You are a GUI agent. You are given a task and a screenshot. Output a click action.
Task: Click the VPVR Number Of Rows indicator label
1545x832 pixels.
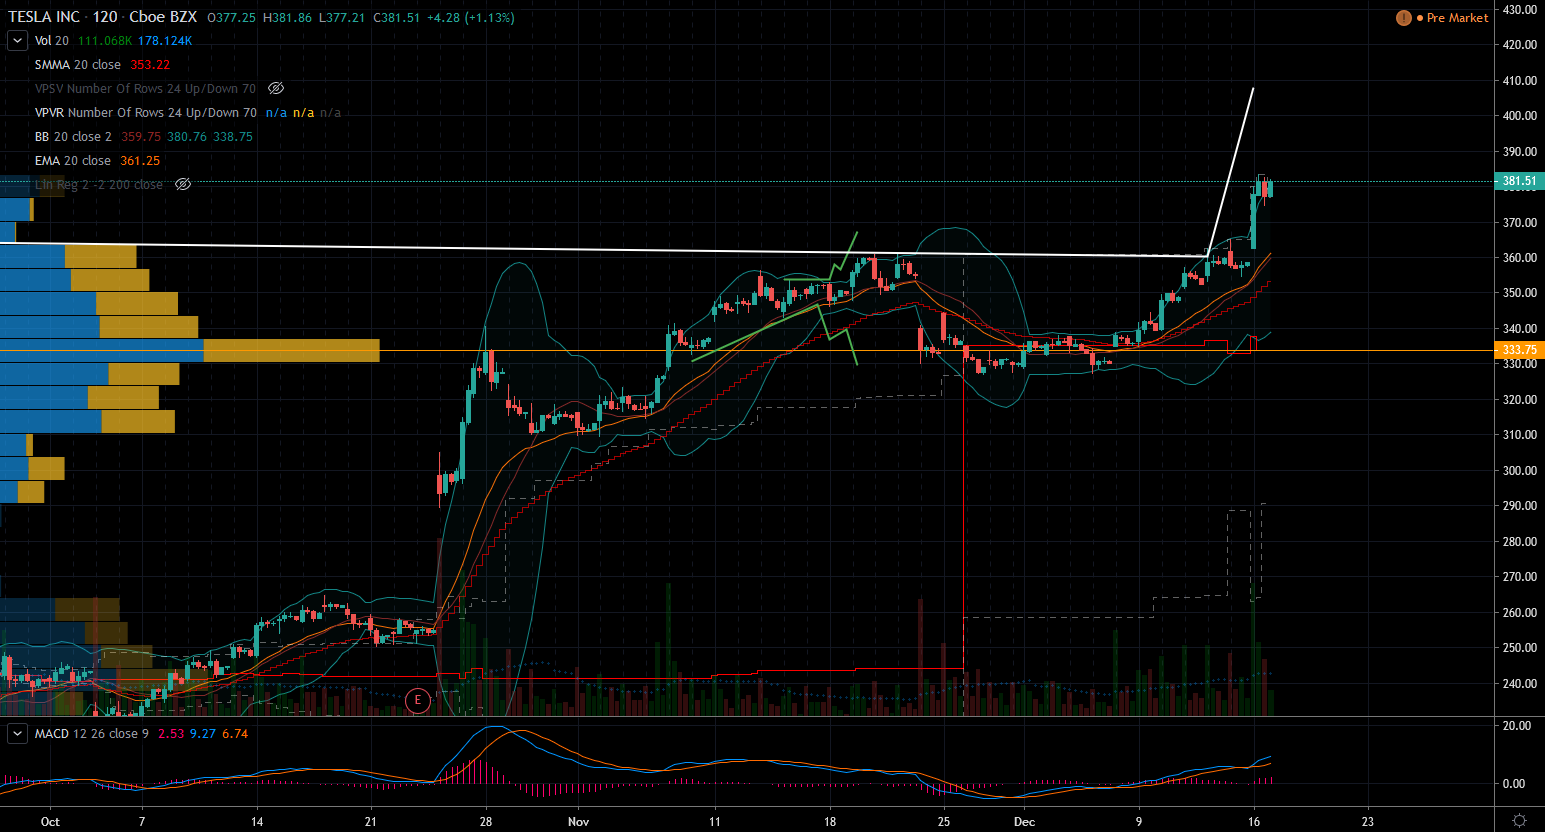[145, 113]
